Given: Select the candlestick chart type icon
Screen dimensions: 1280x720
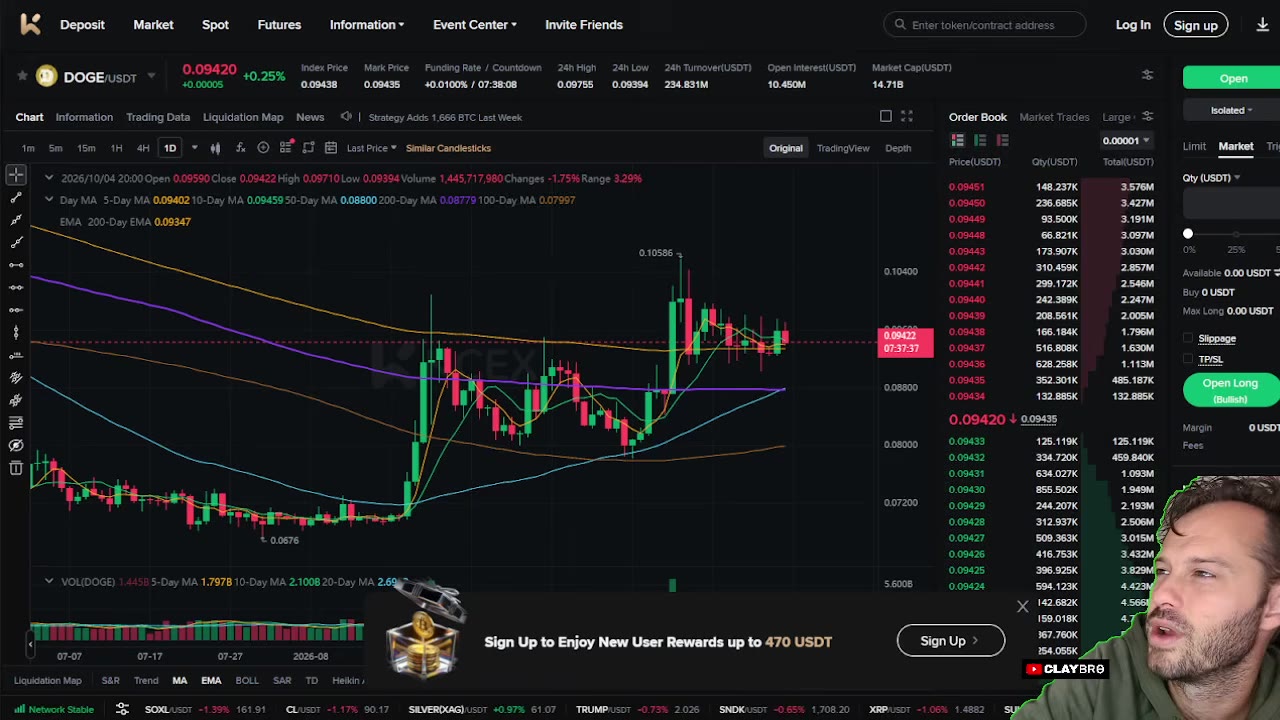Looking at the screenshot, I should [215, 148].
